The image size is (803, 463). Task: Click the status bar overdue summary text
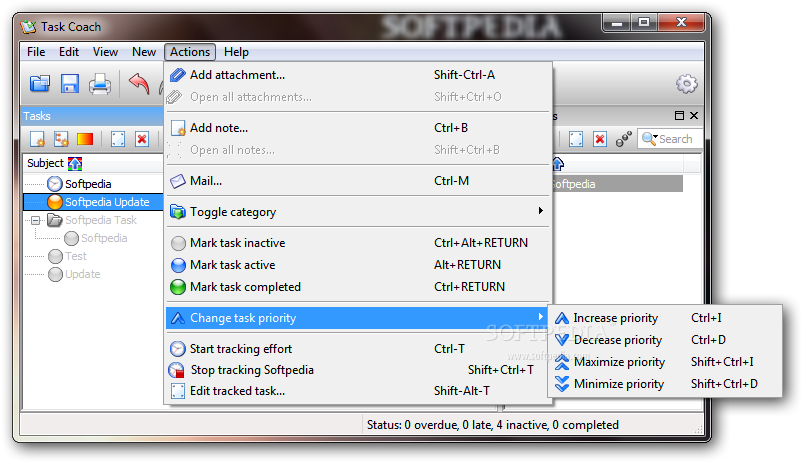click(x=492, y=425)
